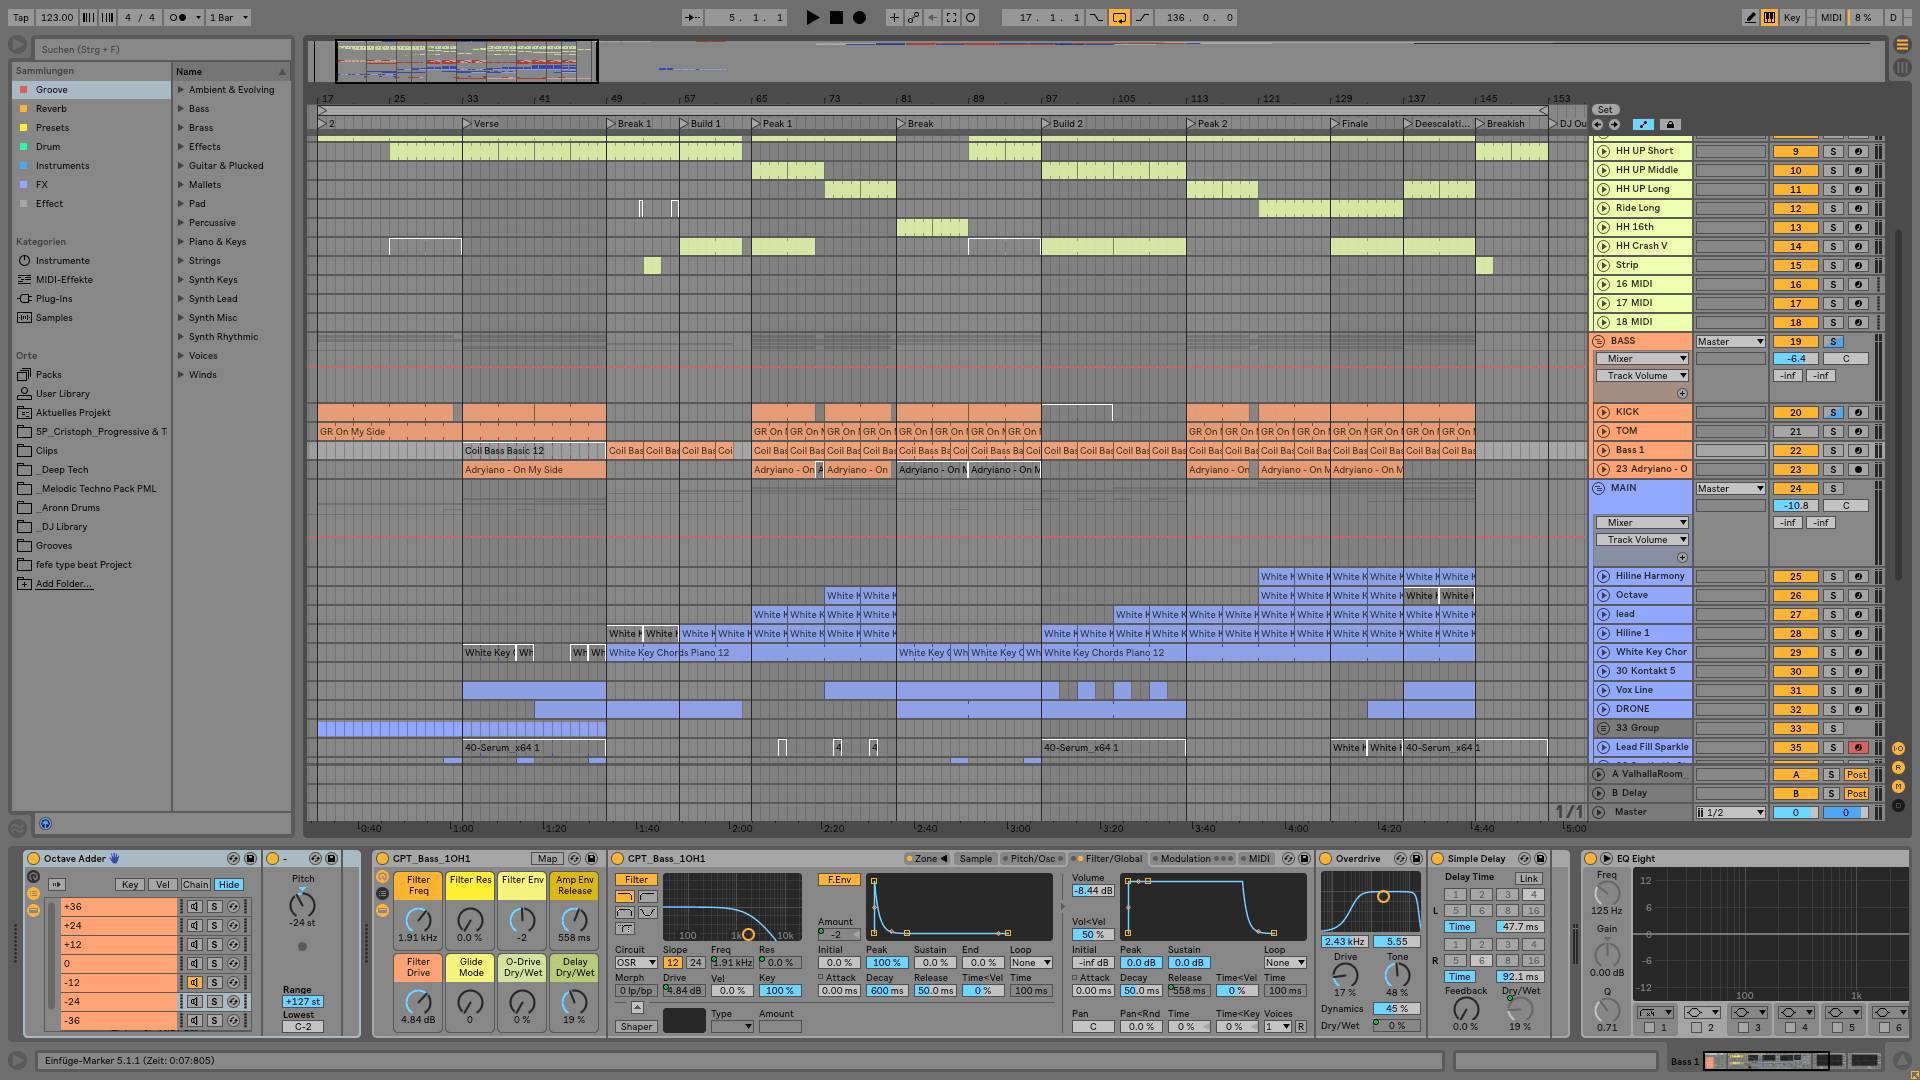Solo the Ride Long track

pos(1833,209)
